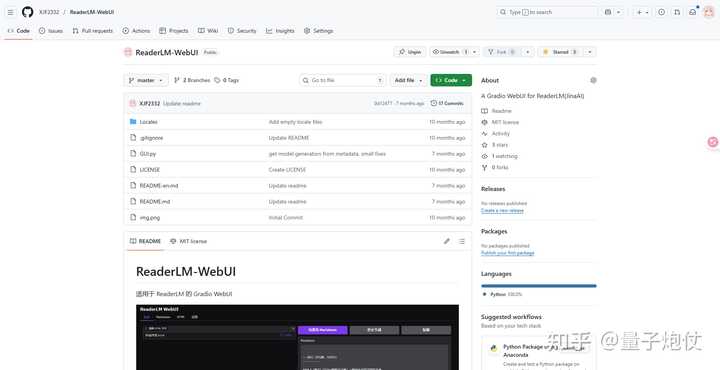720x370 pixels.
Task: Open the GitHub homepage logo
Action: (28, 12)
